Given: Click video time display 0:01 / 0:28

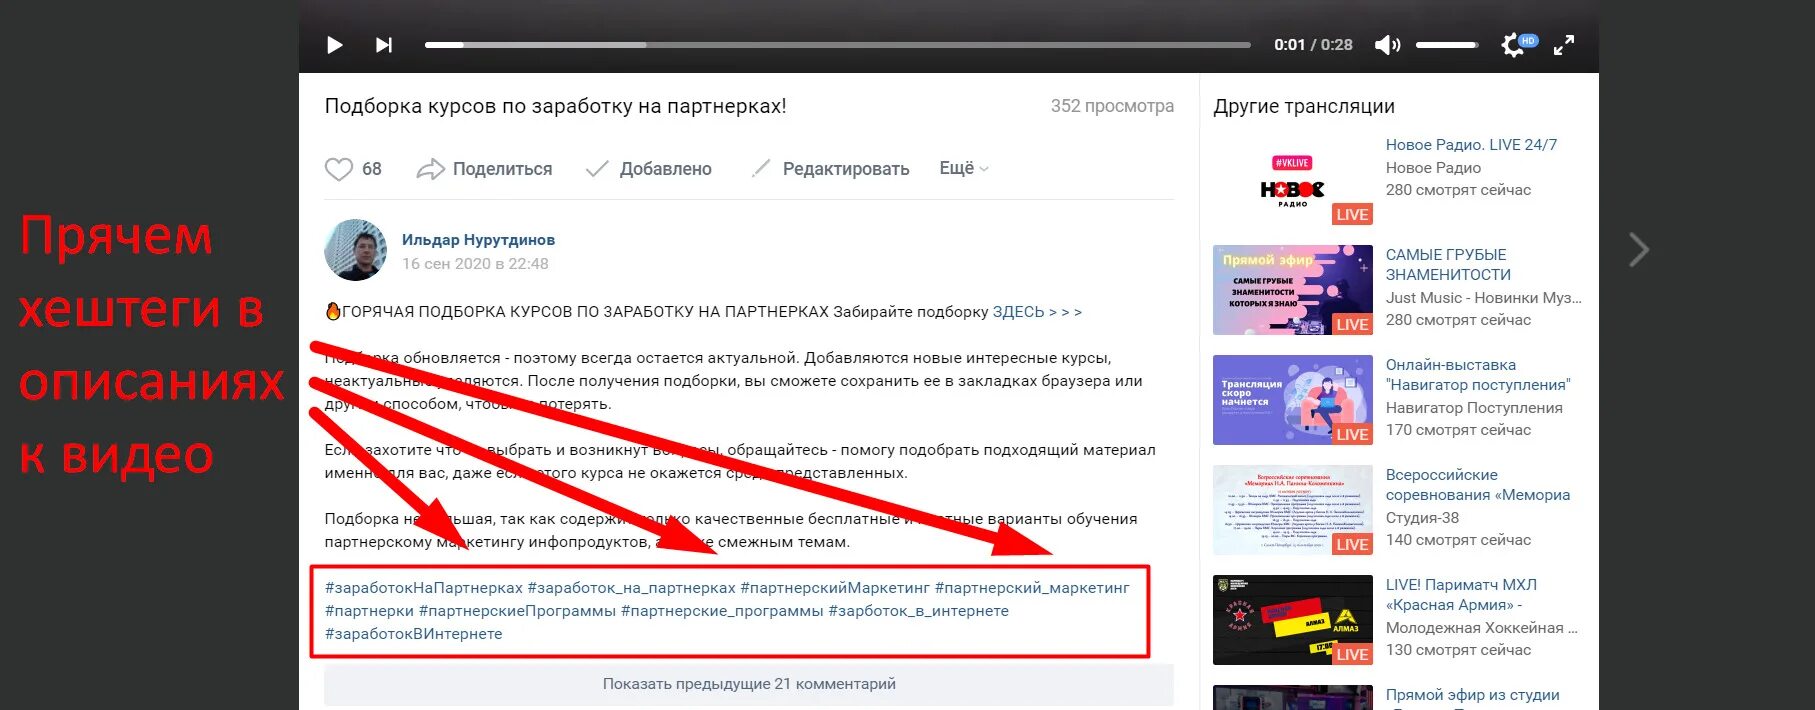Looking at the screenshot, I should 1313,45.
